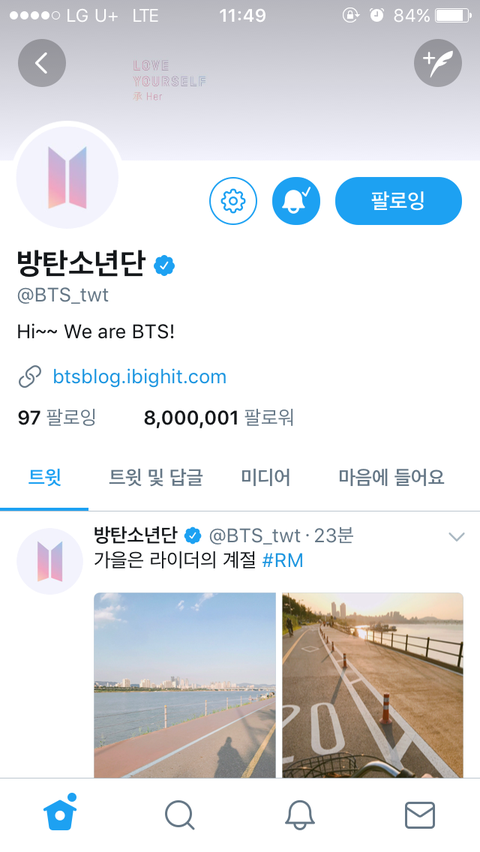Image resolution: width=480 pixels, height=852 pixels.
Task: Expand the tweet options chevron
Action: tap(457, 537)
